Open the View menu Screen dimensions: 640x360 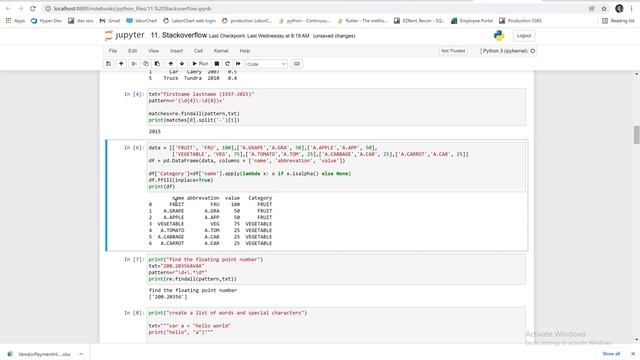153,51
